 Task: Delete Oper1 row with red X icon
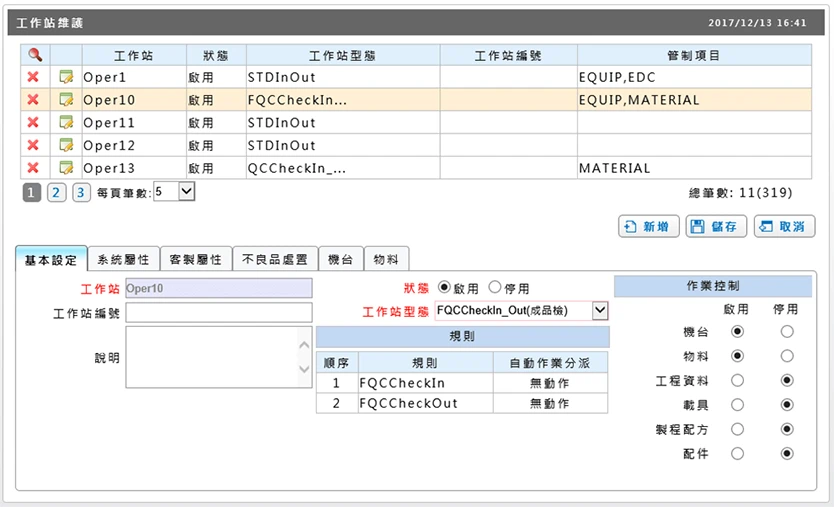pos(33,77)
